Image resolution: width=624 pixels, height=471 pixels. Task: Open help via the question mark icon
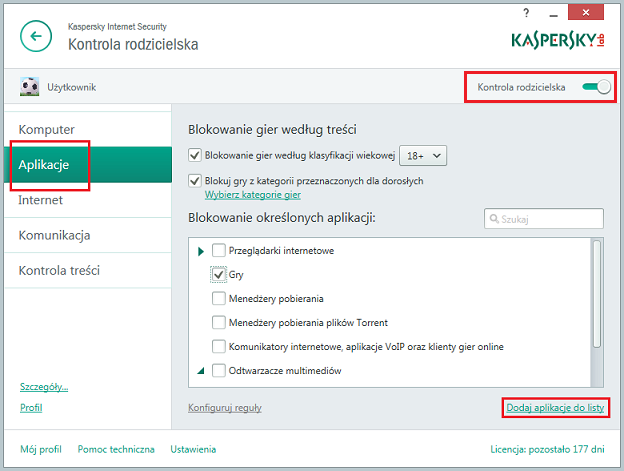[x=526, y=14]
